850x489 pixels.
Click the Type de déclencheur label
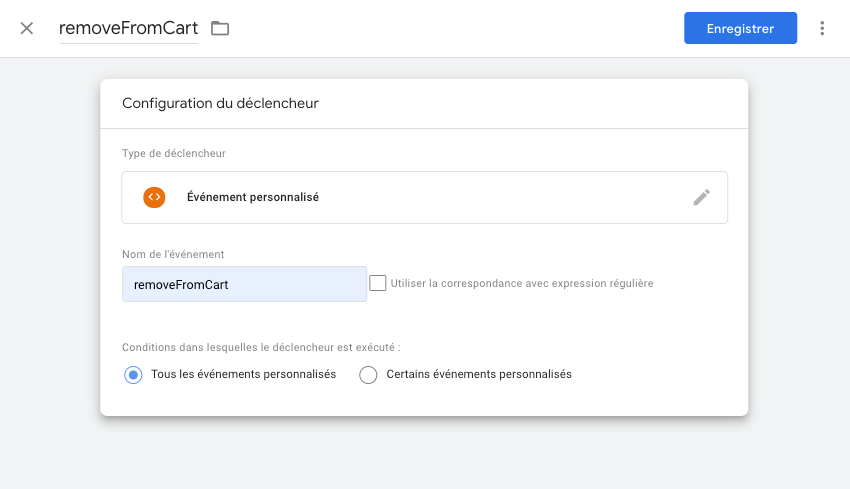[174, 153]
